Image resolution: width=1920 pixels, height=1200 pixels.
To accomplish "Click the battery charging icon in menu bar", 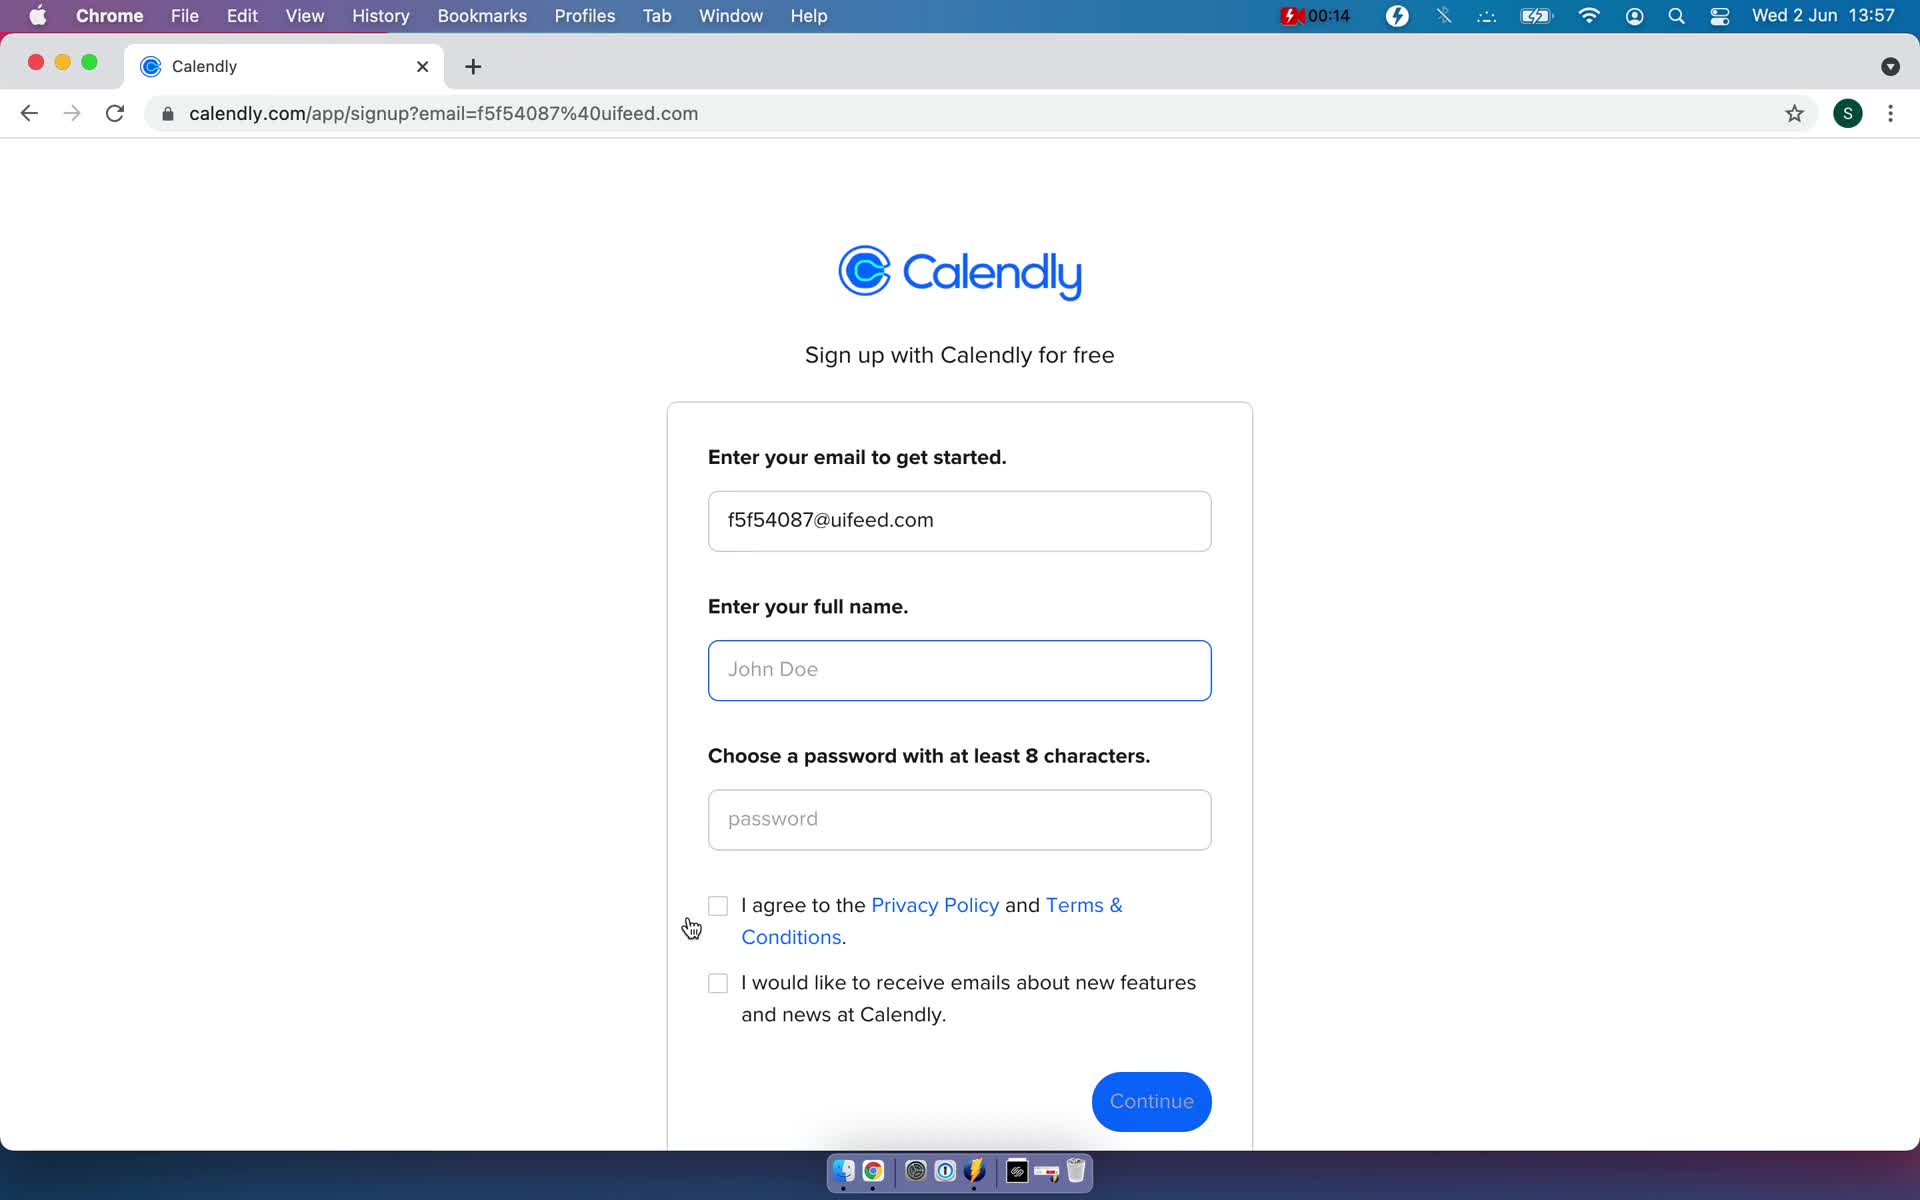I will tap(1534, 15).
